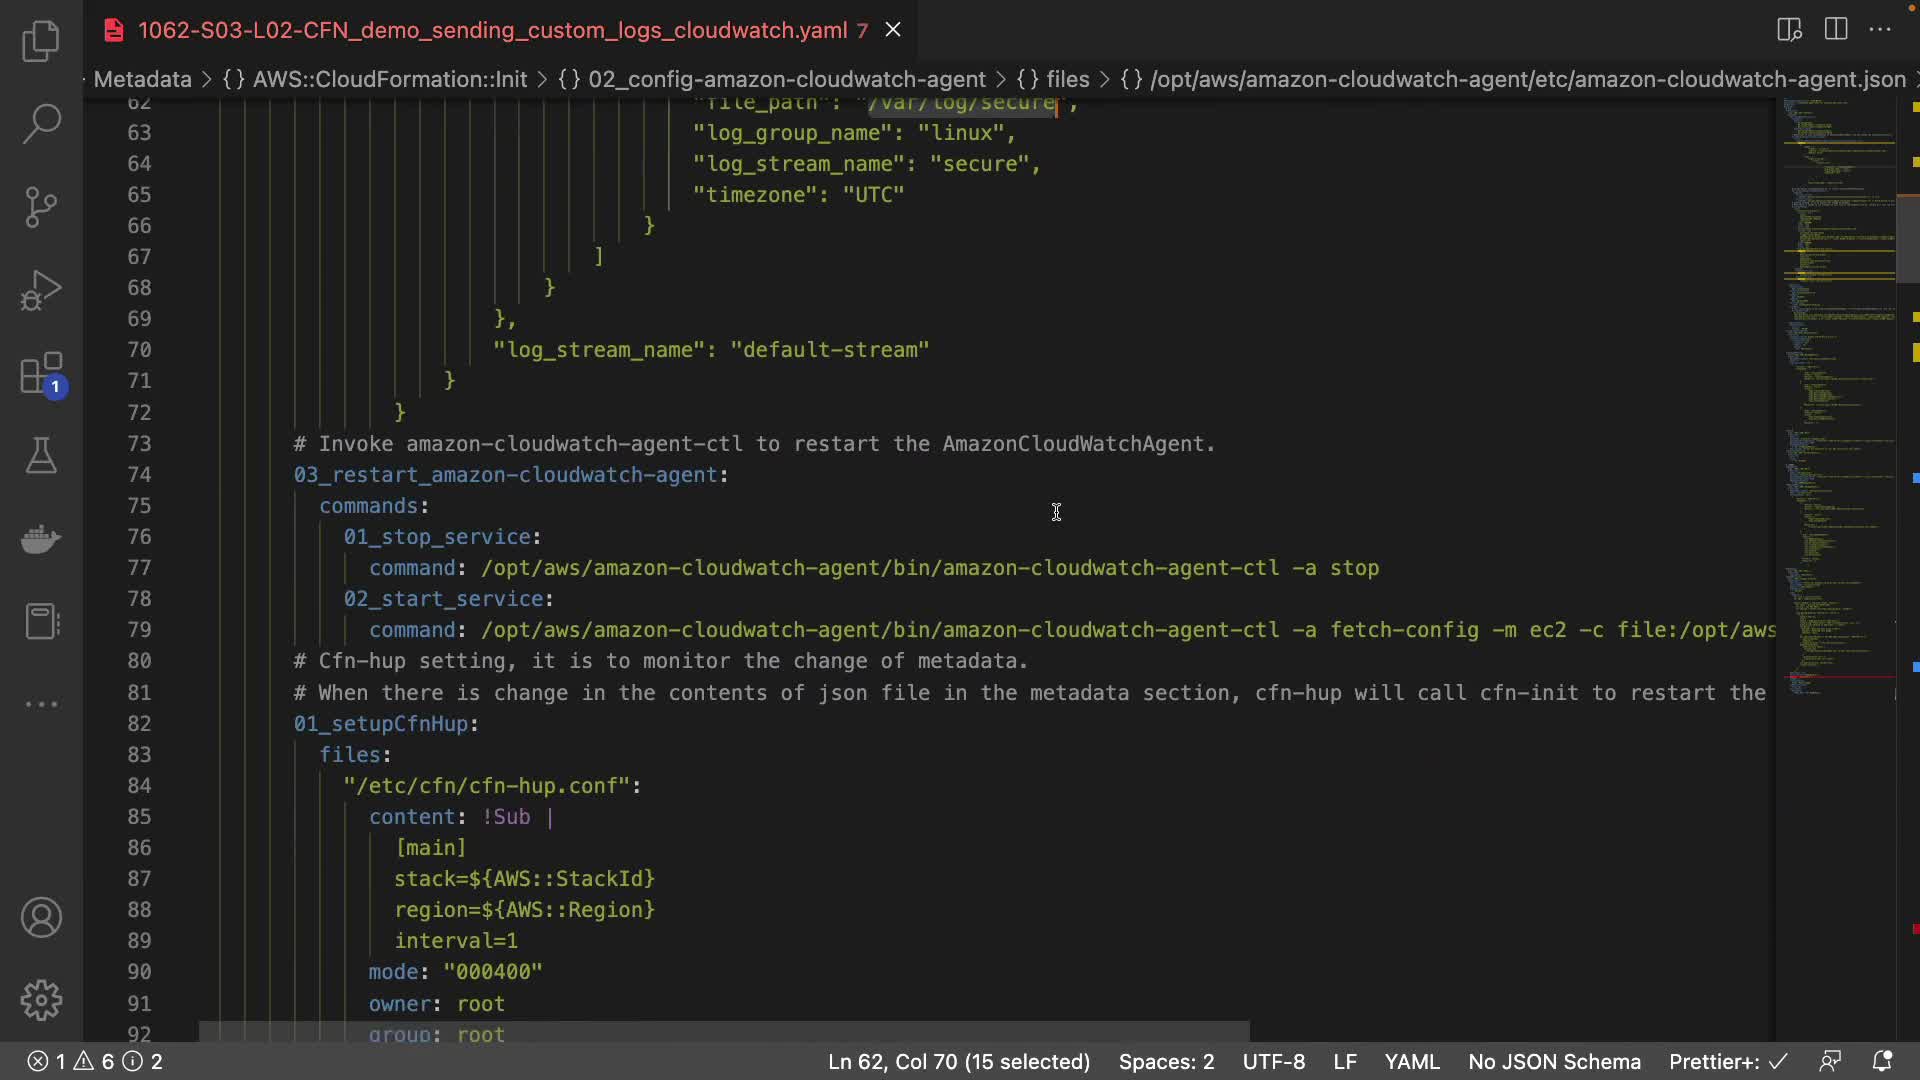Click the Spaces: 2 indentation setting
This screenshot has width=1920, height=1080.
pos(1166,1062)
